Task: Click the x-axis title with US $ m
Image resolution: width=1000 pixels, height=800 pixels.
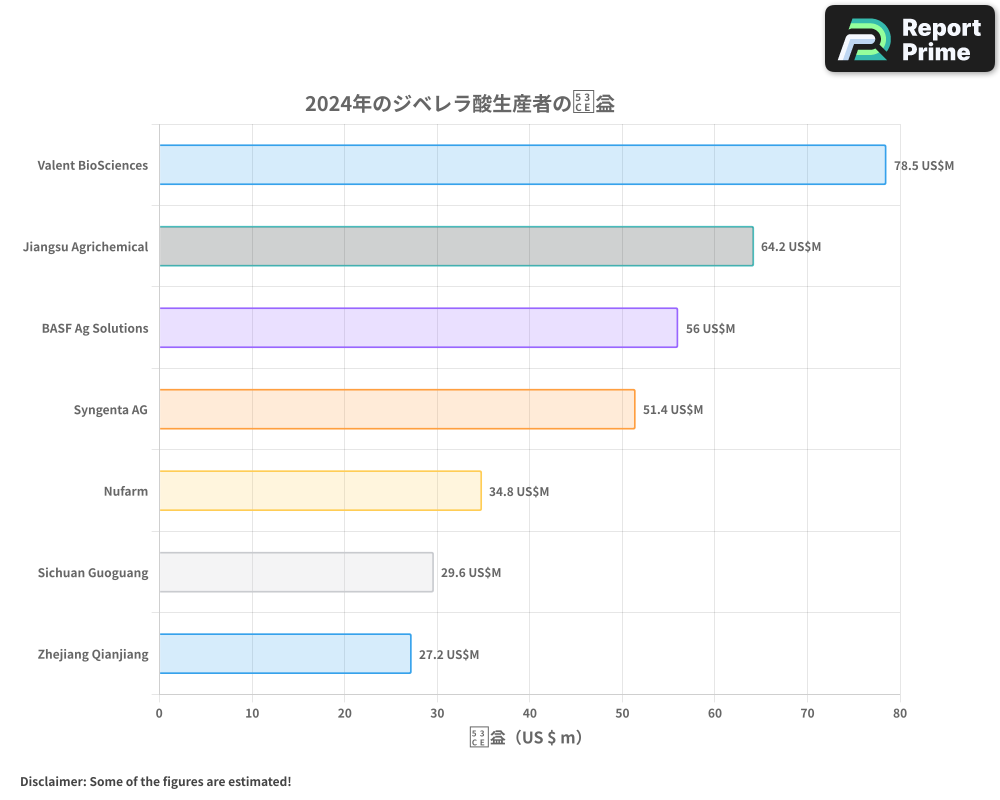Action: [526, 738]
